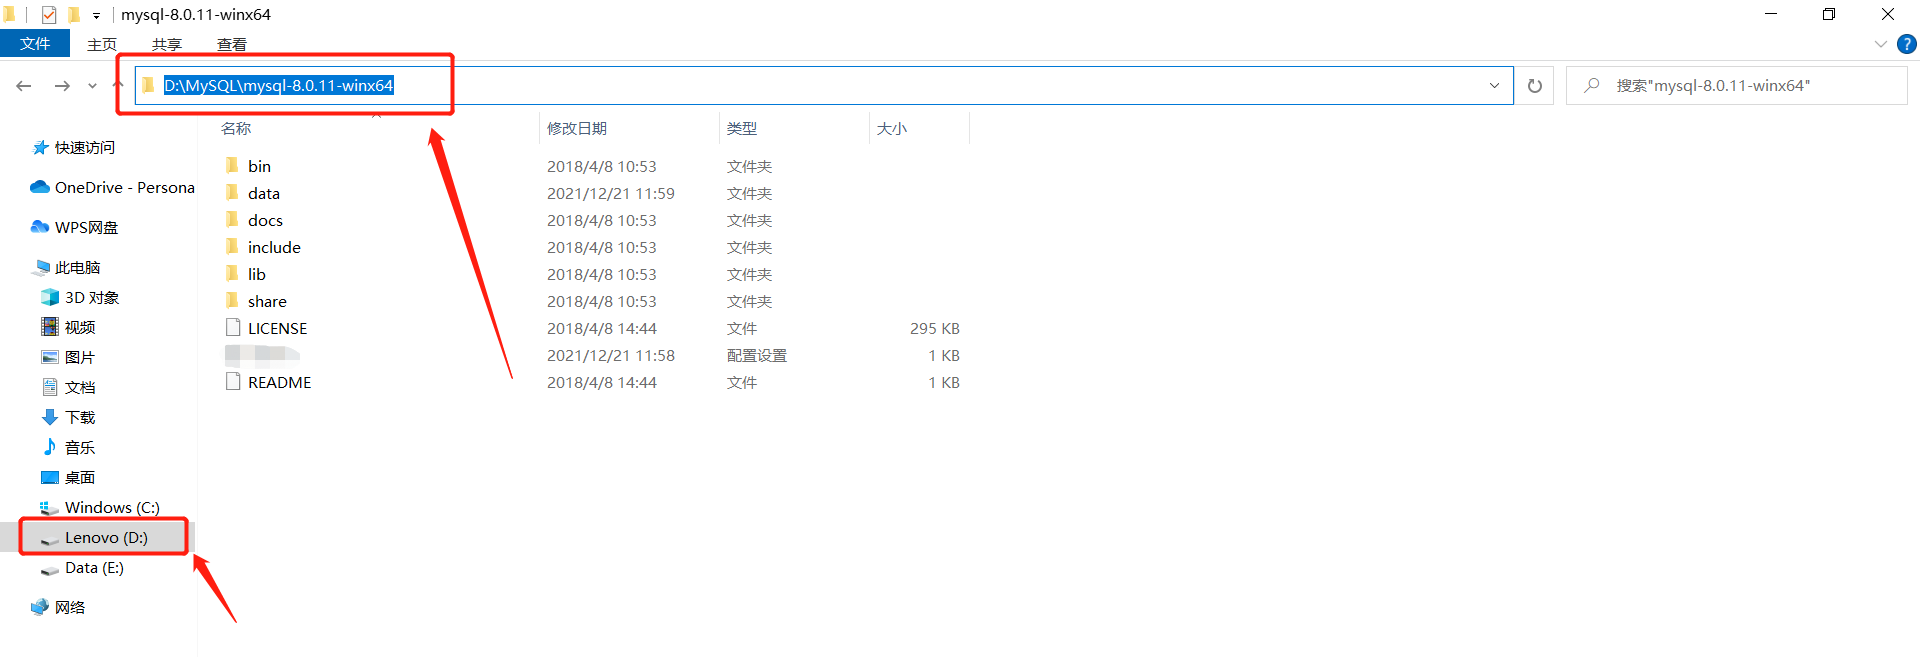Sort by the 名称 column header
1920x657 pixels.
(236, 128)
